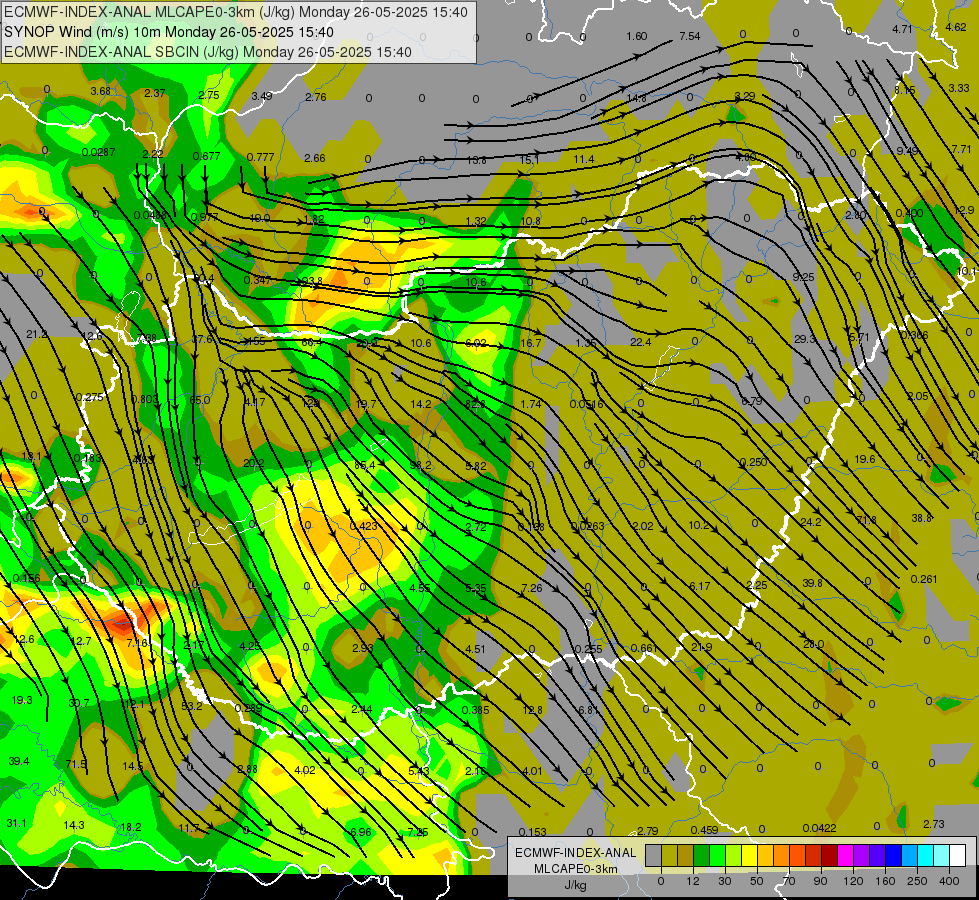
Task: Click the dark green legend swatch
Action: (x=702, y=855)
